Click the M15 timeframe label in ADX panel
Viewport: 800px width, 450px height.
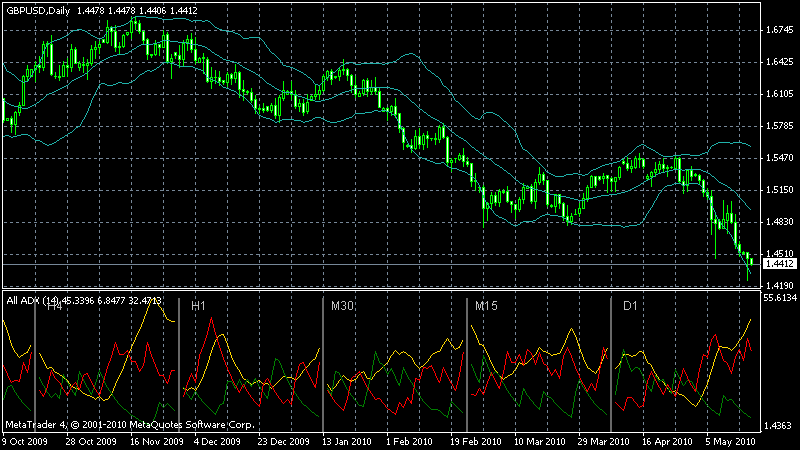(x=486, y=306)
